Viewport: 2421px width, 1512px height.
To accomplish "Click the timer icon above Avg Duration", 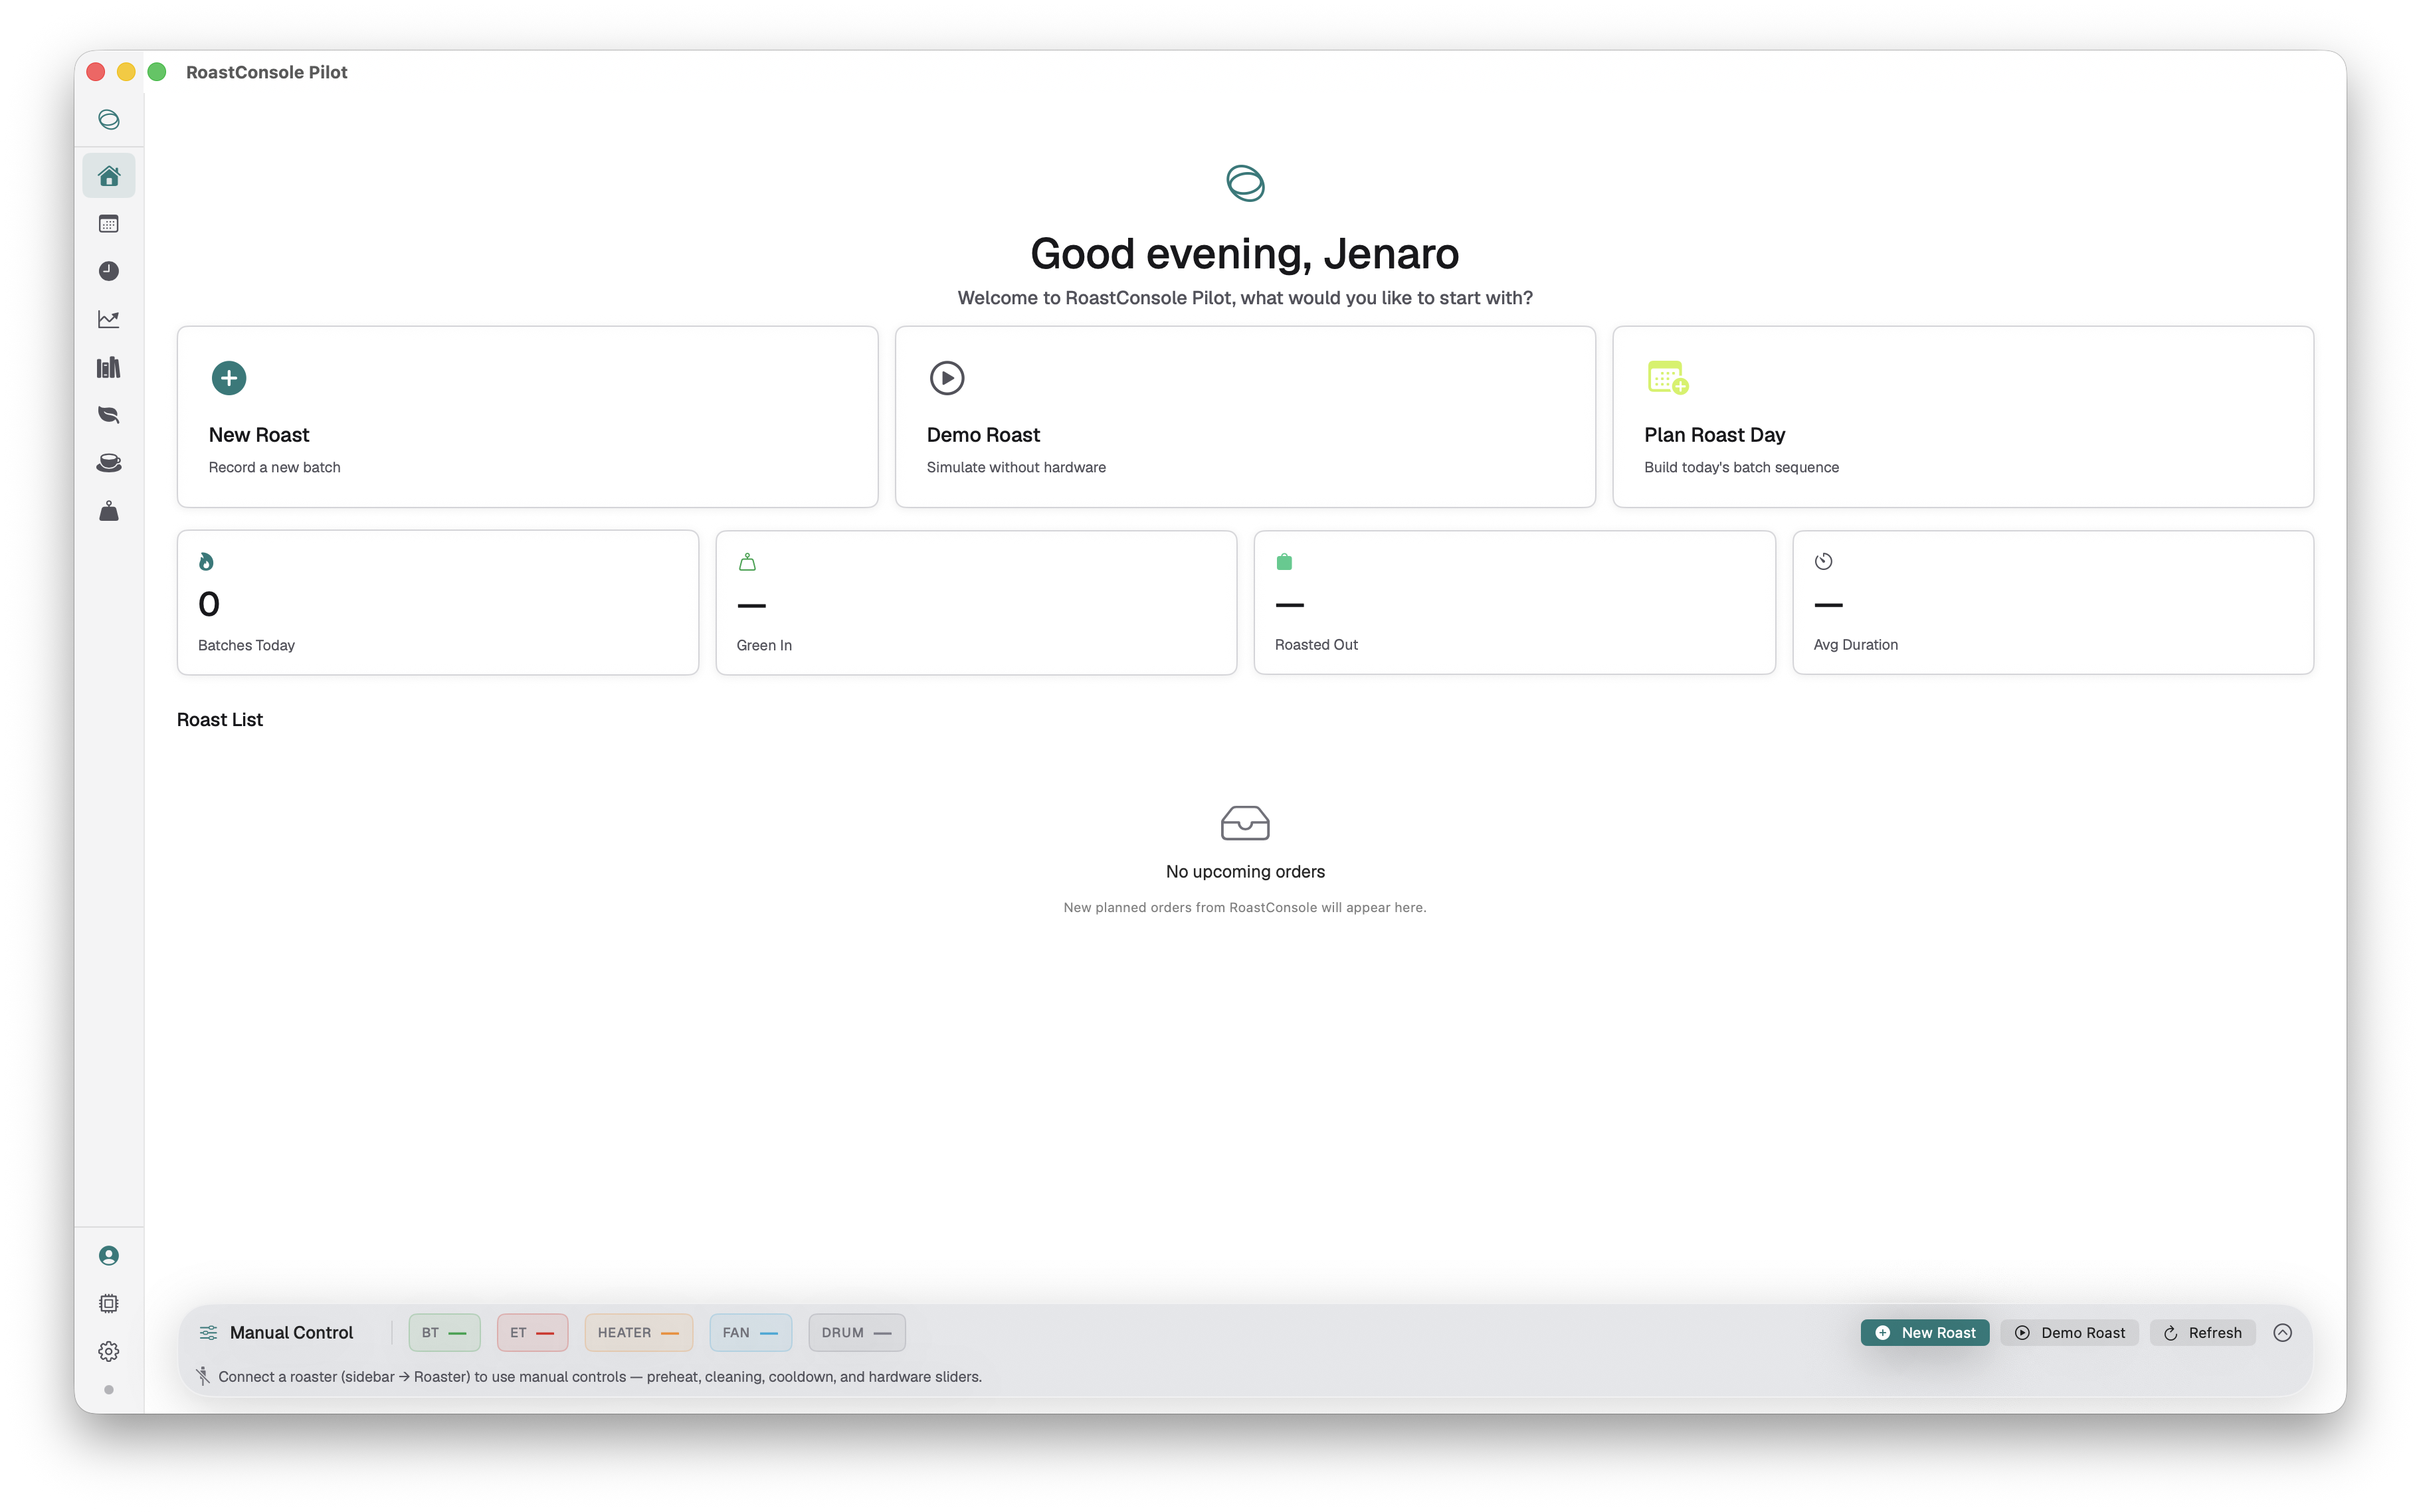I will click(1823, 562).
